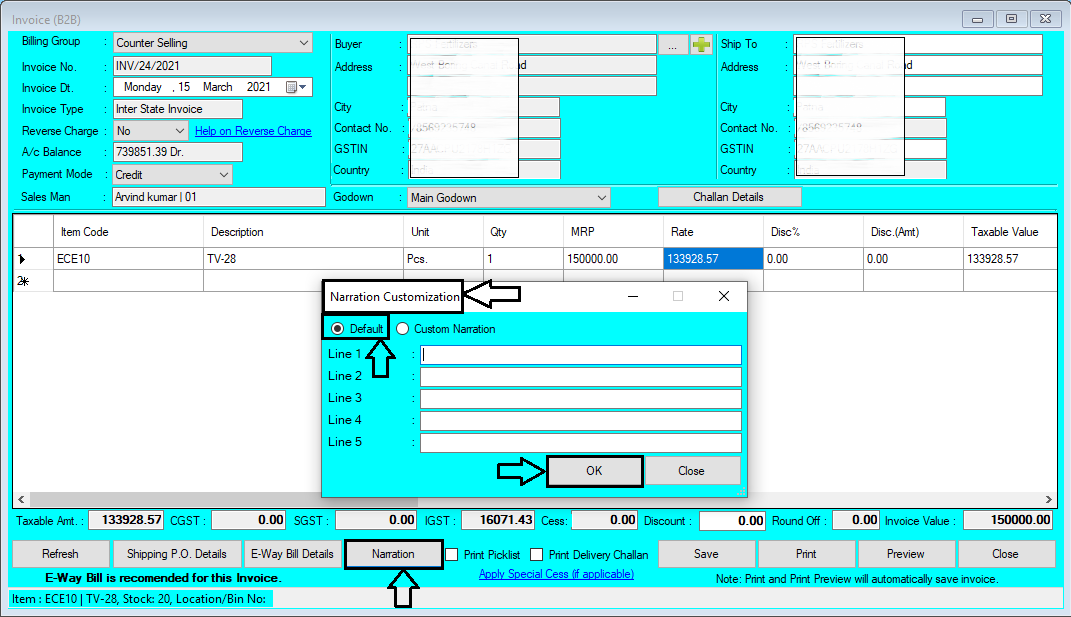
Task: Open Challan Details
Action: pos(728,196)
